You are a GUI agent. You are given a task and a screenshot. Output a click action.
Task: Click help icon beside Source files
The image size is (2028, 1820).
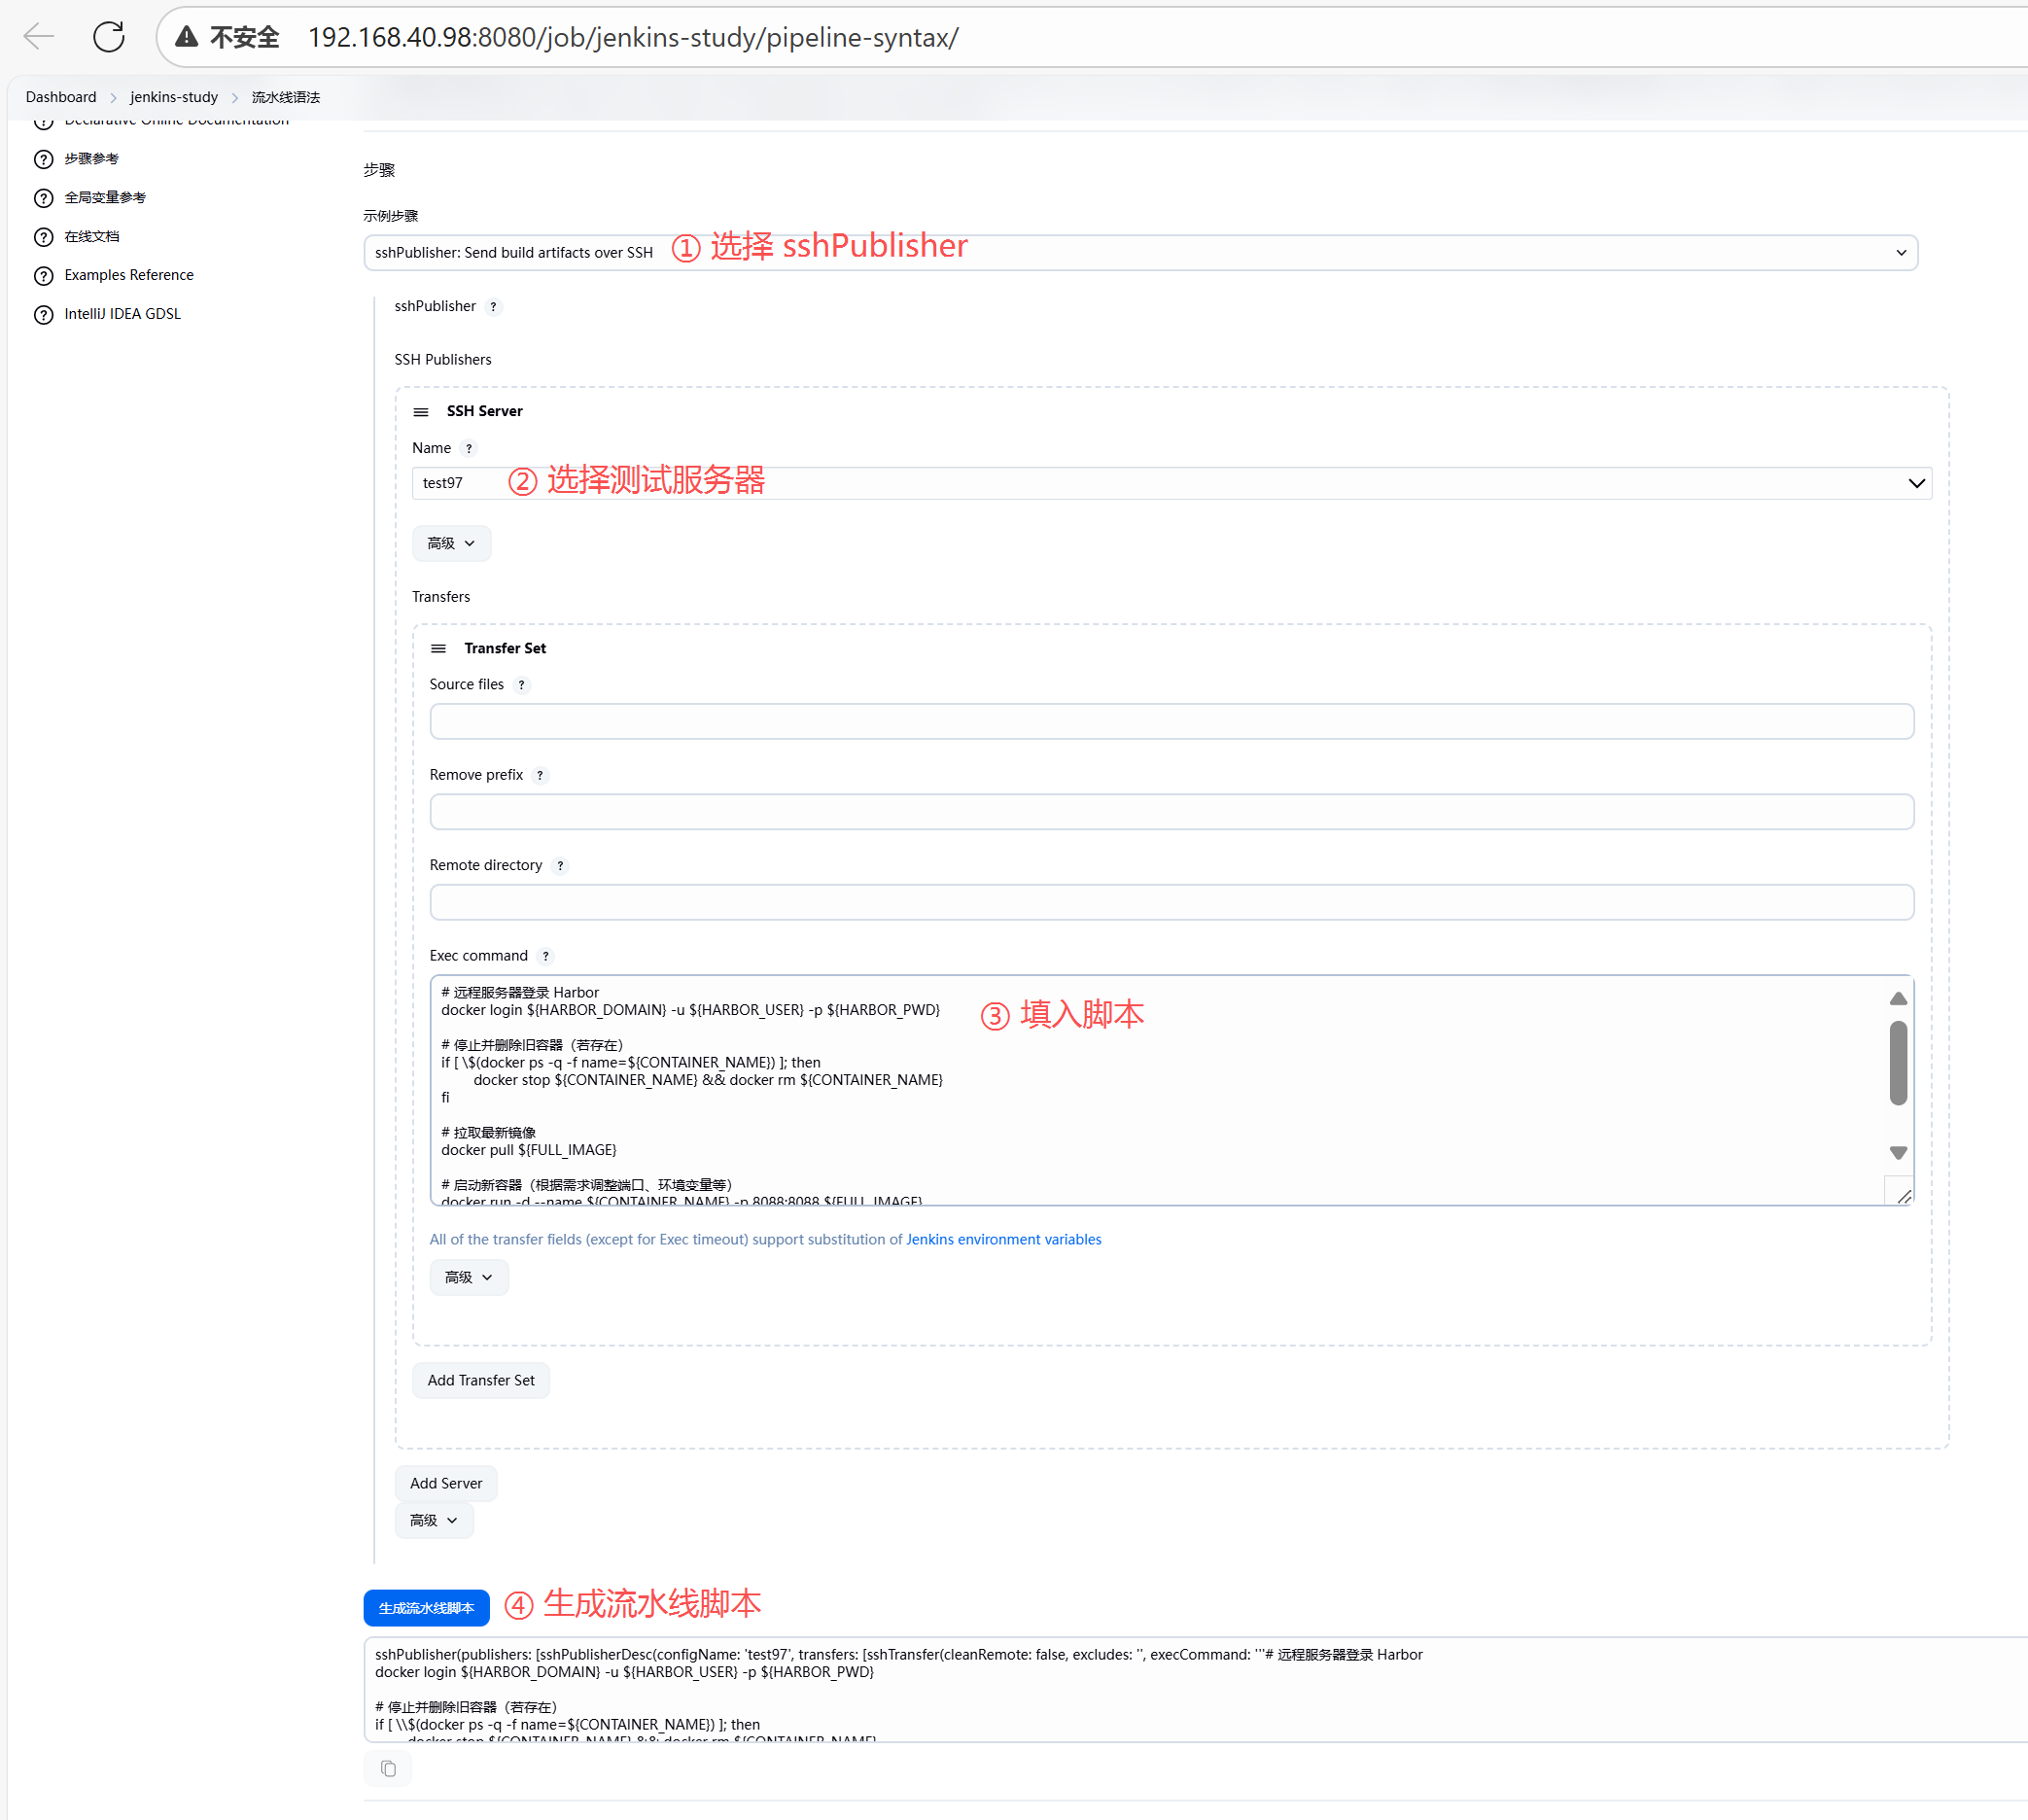[521, 685]
